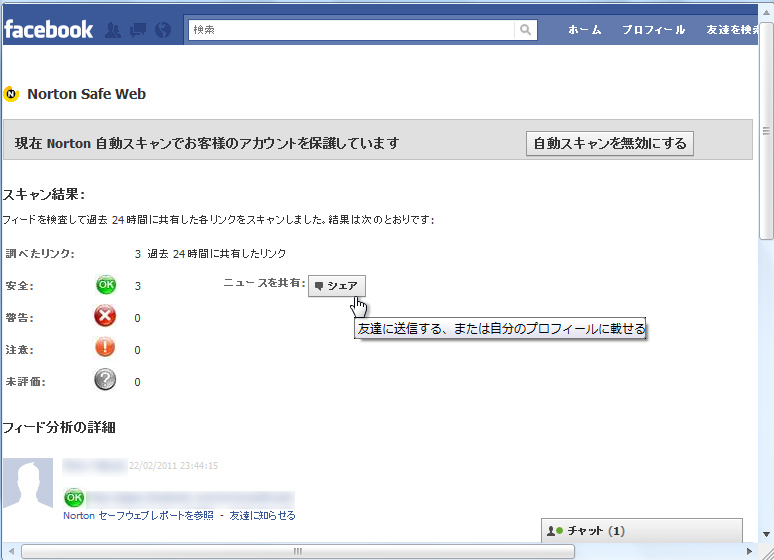Click the Norton Safe Web logo icon
Screen dimensions: 774x560
11,94
